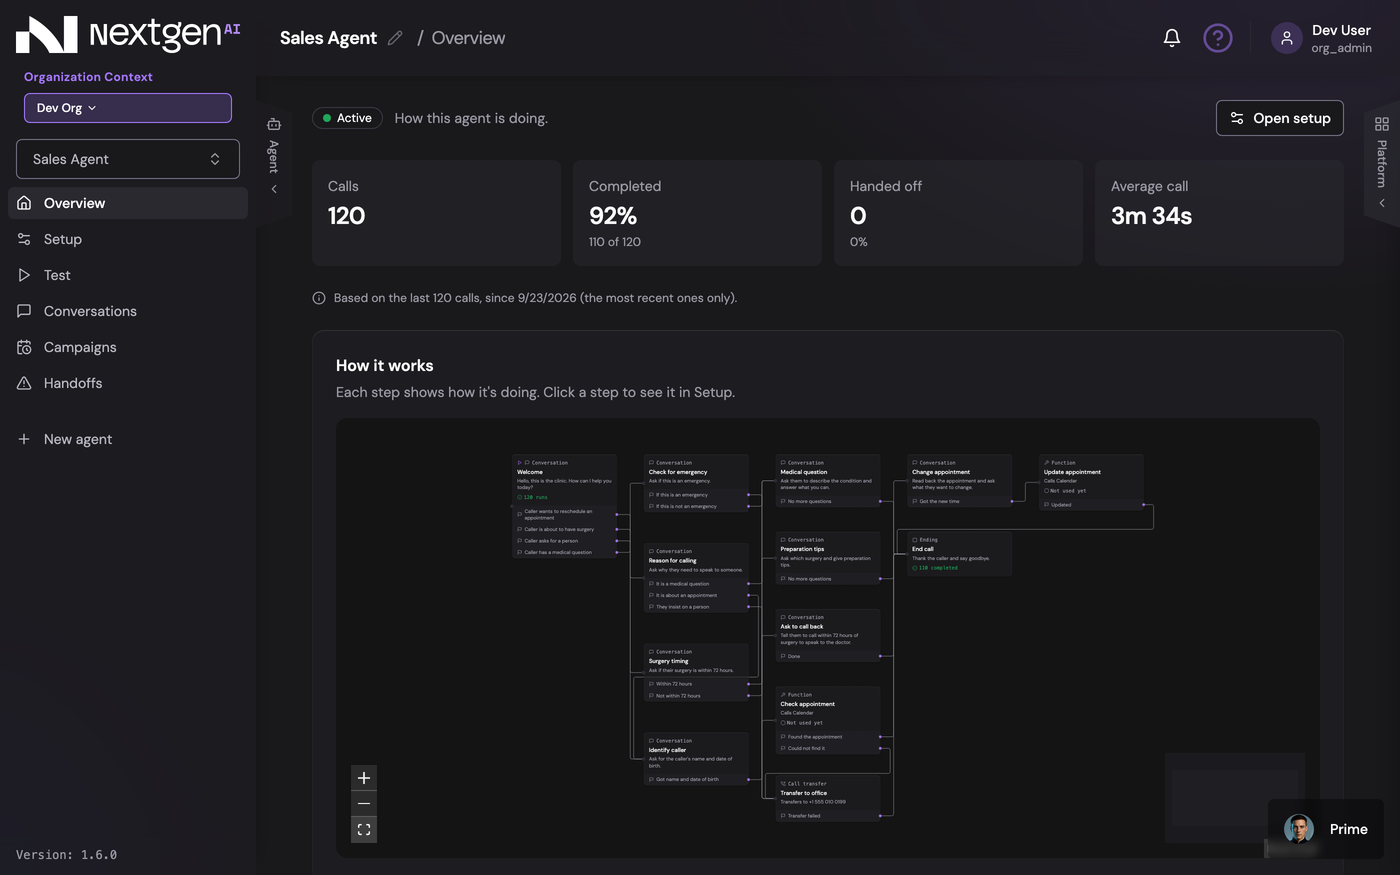Open Handoffs in the sidebar
The width and height of the screenshot is (1400, 875).
point(128,383)
